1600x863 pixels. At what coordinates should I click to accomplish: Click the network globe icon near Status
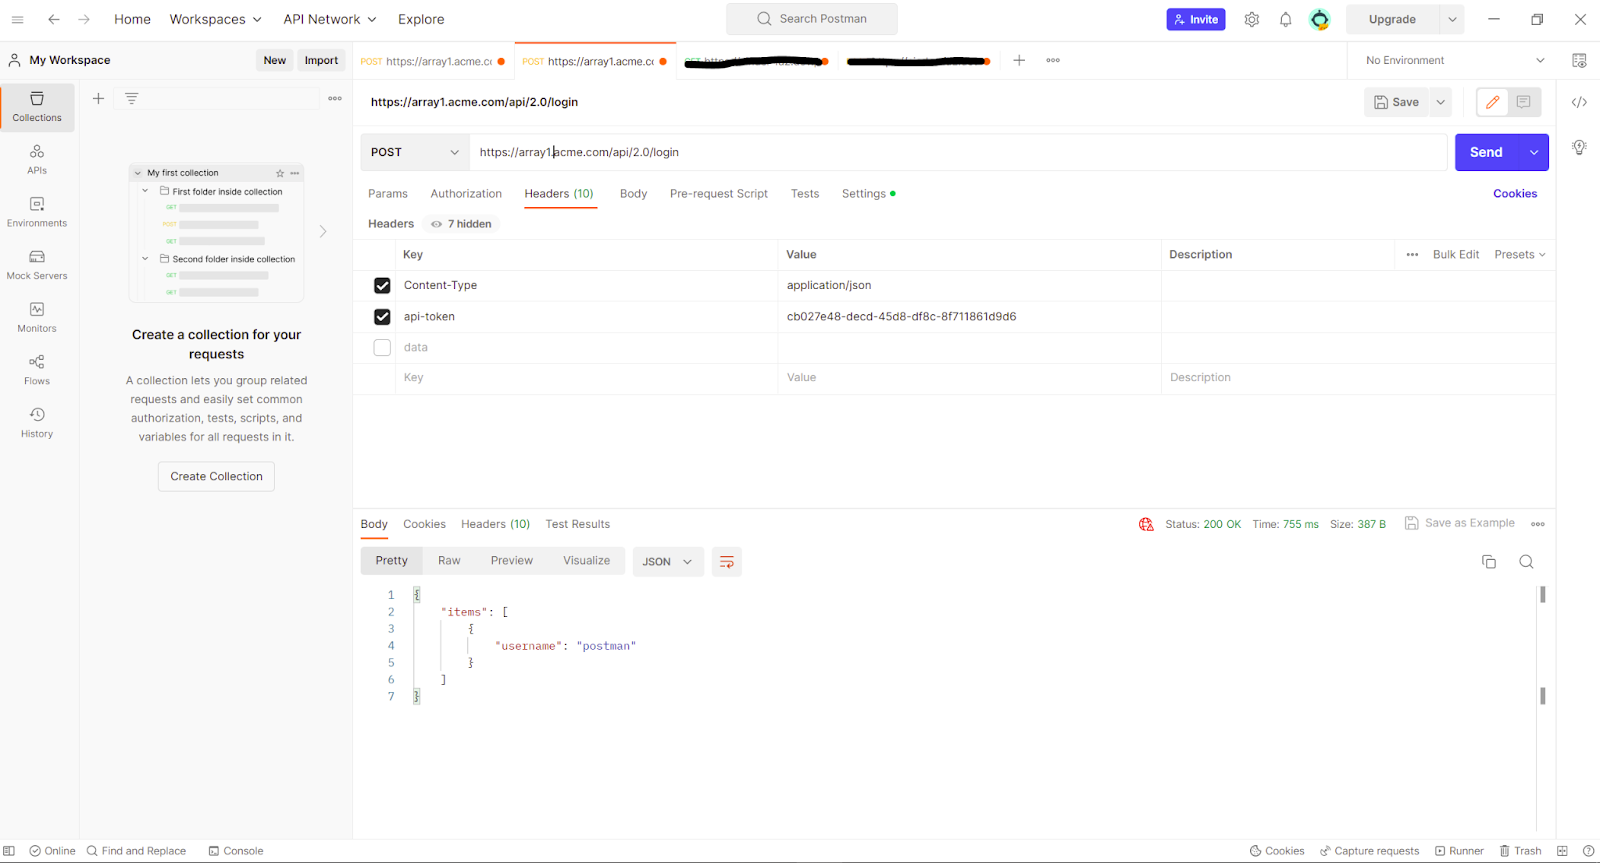(1146, 524)
